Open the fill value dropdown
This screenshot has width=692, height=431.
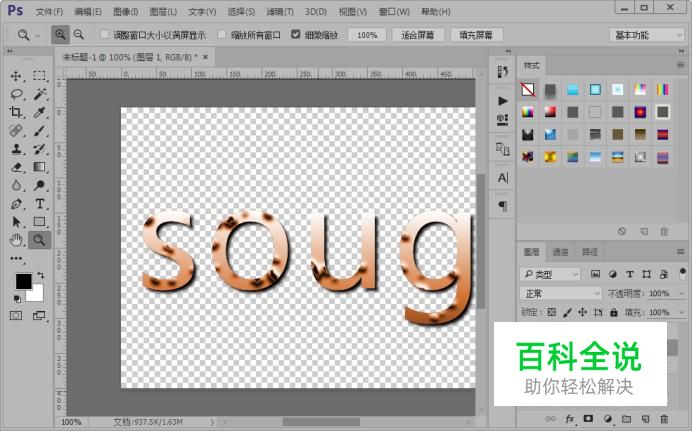pyautogui.click(x=681, y=312)
